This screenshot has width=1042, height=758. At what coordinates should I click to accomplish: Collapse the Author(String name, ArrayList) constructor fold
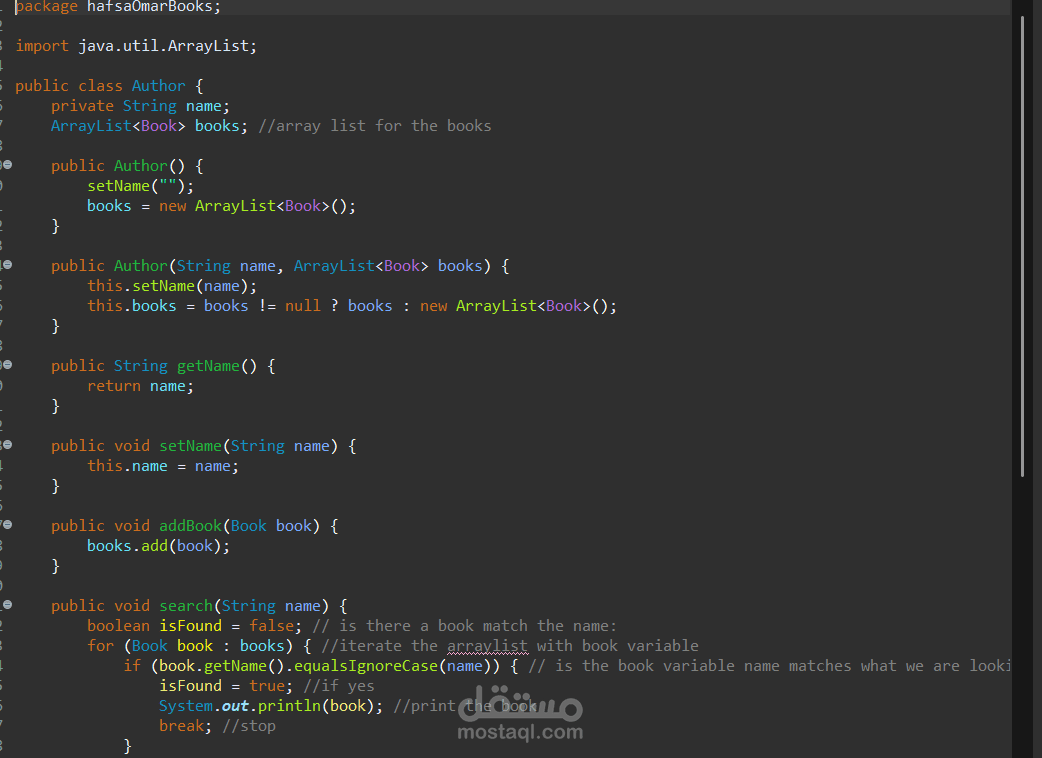(7, 265)
